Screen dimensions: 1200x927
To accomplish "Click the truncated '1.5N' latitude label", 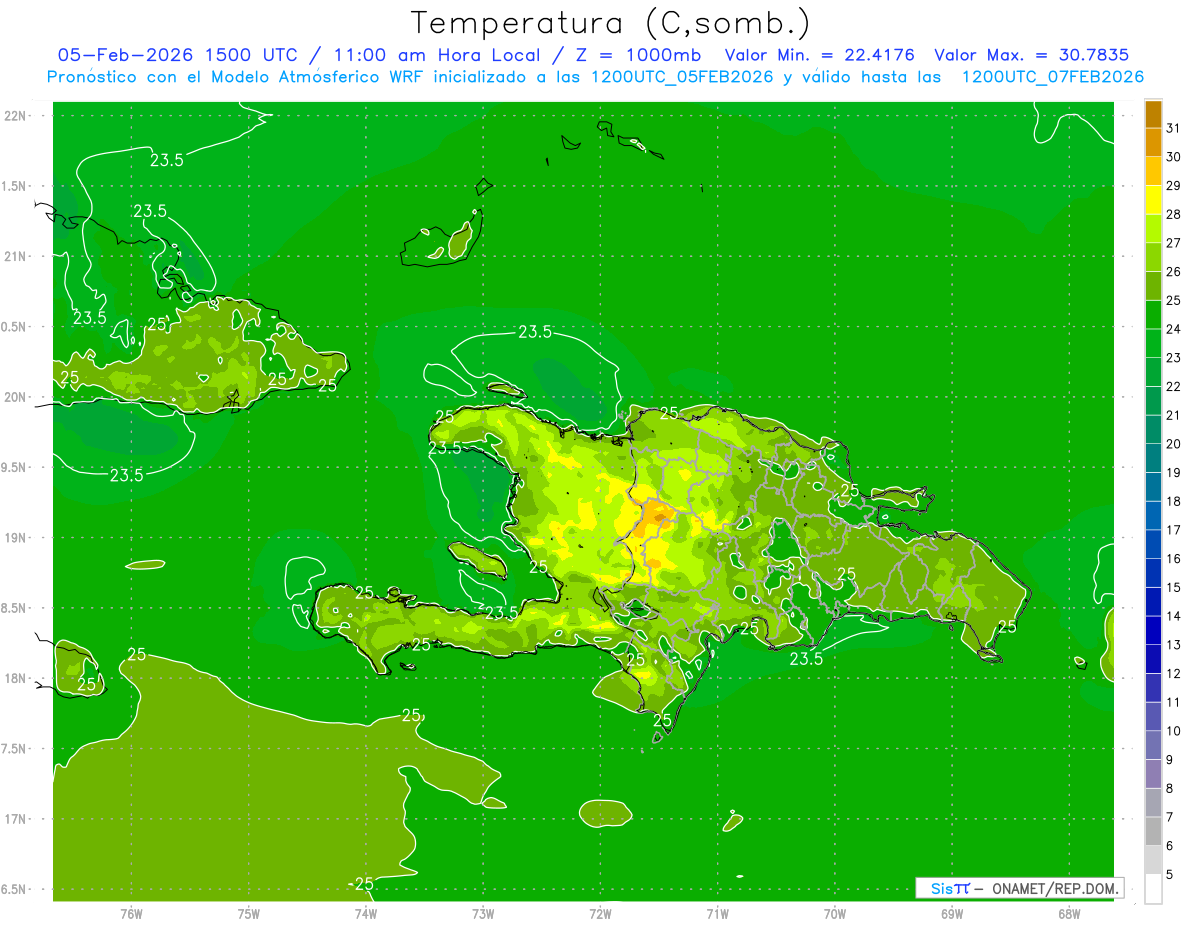I will coord(13,187).
